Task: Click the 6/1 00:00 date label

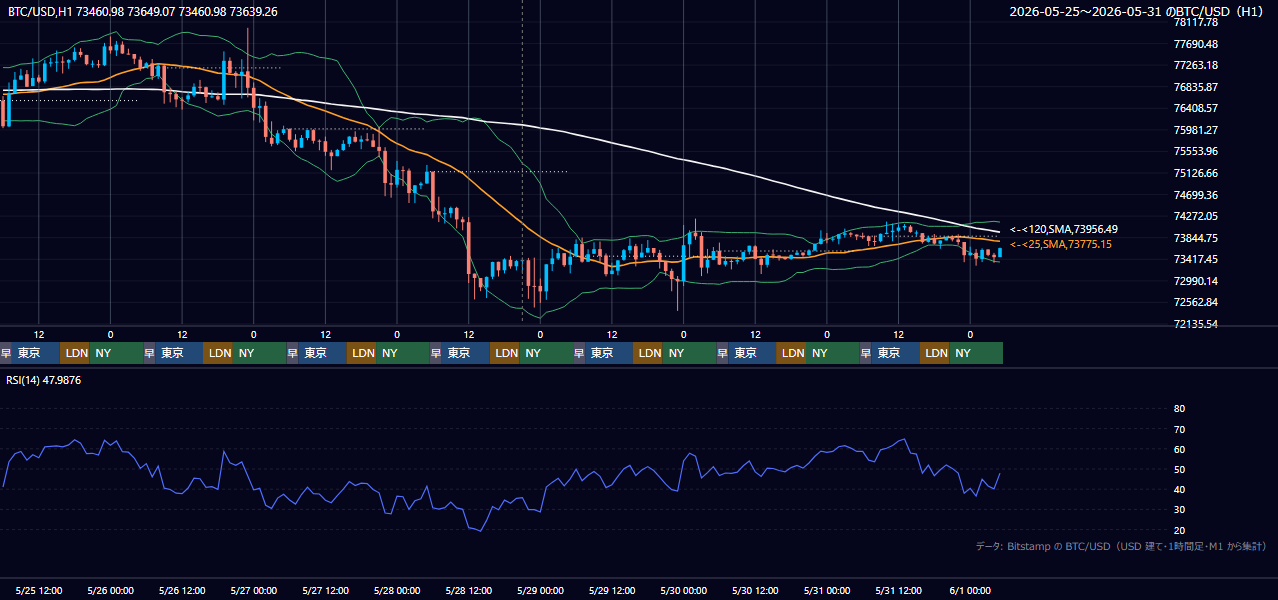Action: click(970, 590)
